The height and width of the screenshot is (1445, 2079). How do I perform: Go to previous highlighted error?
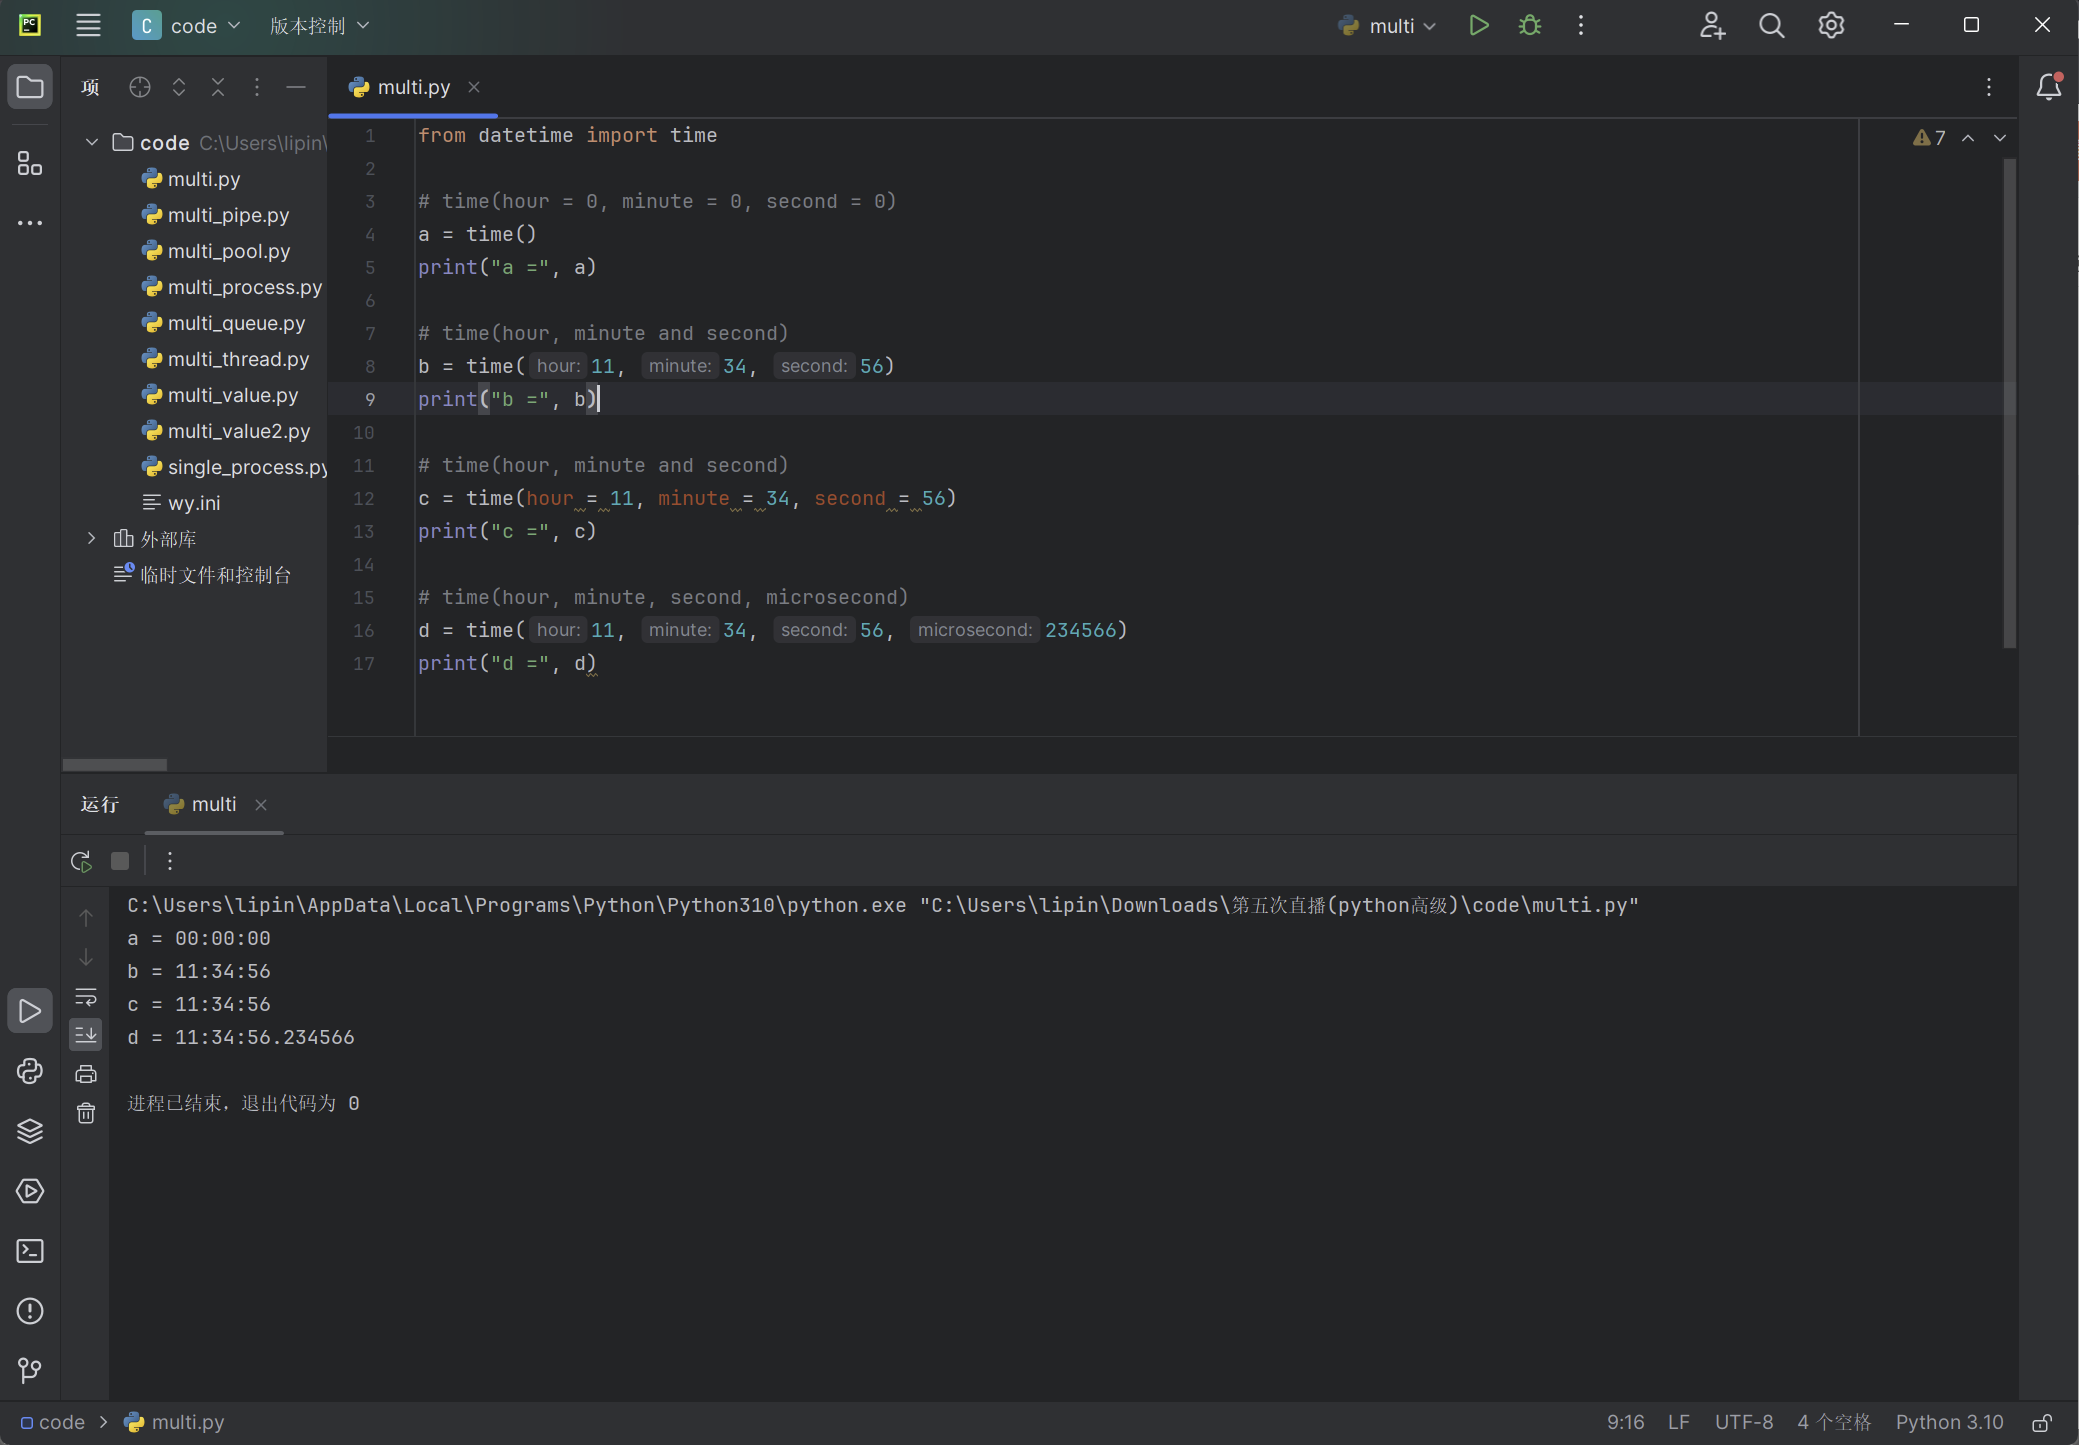(x=1968, y=138)
